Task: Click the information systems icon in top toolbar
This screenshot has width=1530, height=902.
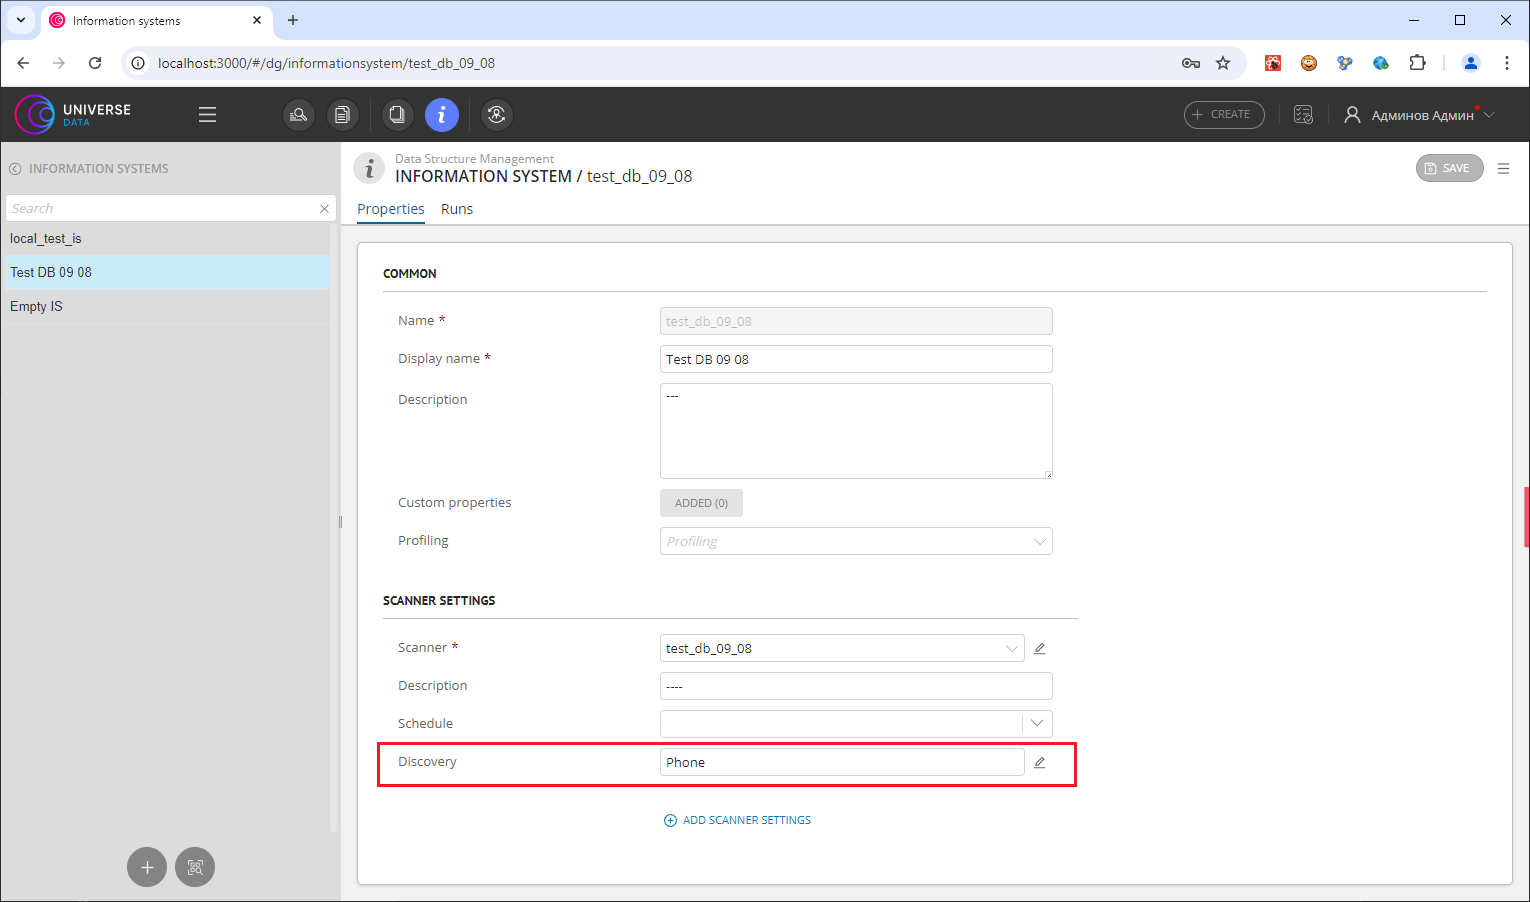Action: pos(441,115)
